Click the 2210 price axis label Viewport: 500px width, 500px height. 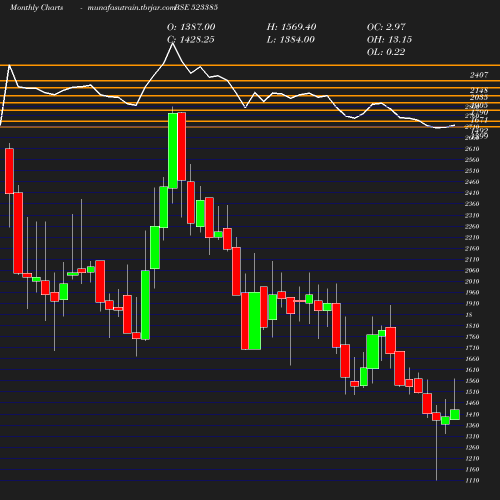pos(472,237)
